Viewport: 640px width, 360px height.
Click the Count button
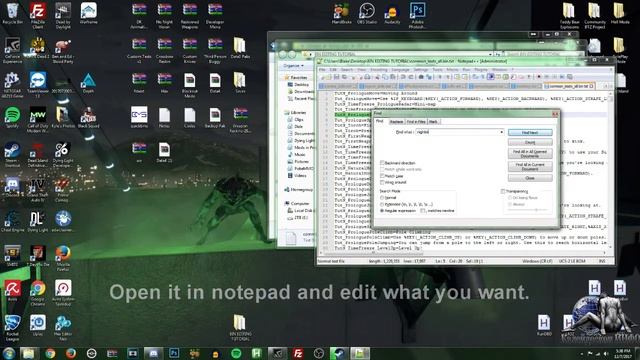[x=530, y=142]
